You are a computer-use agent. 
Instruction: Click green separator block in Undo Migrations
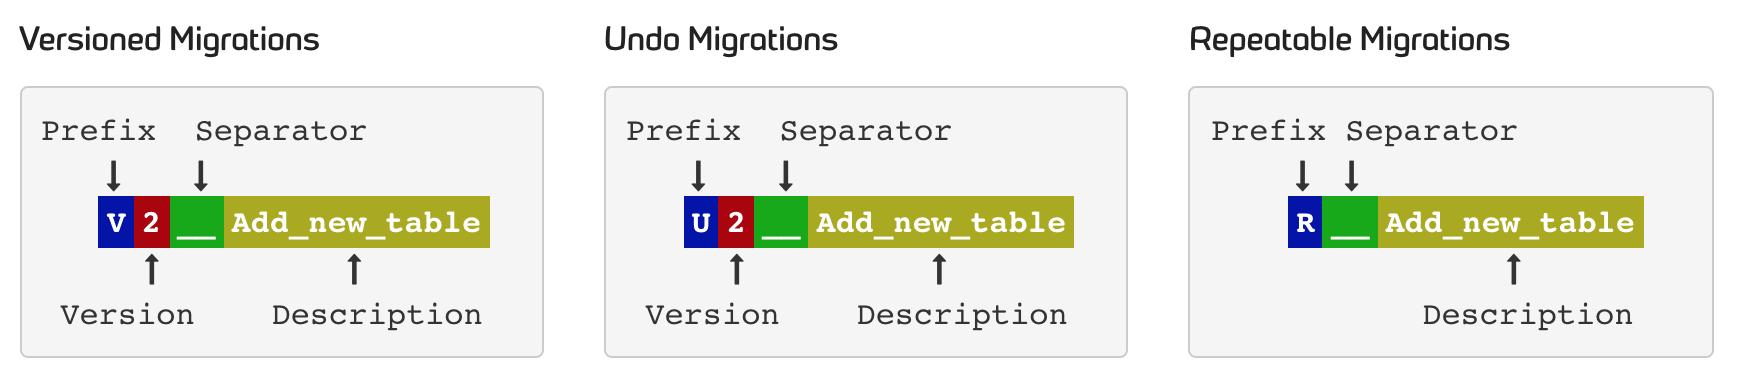781,222
